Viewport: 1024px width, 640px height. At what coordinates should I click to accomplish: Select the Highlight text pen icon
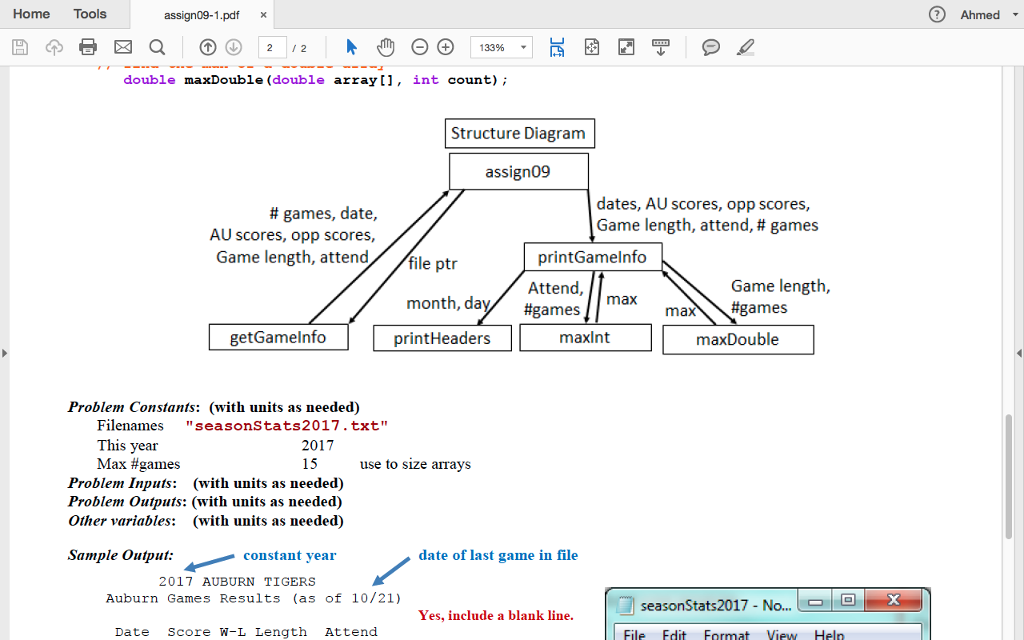click(x=743, y=46)
